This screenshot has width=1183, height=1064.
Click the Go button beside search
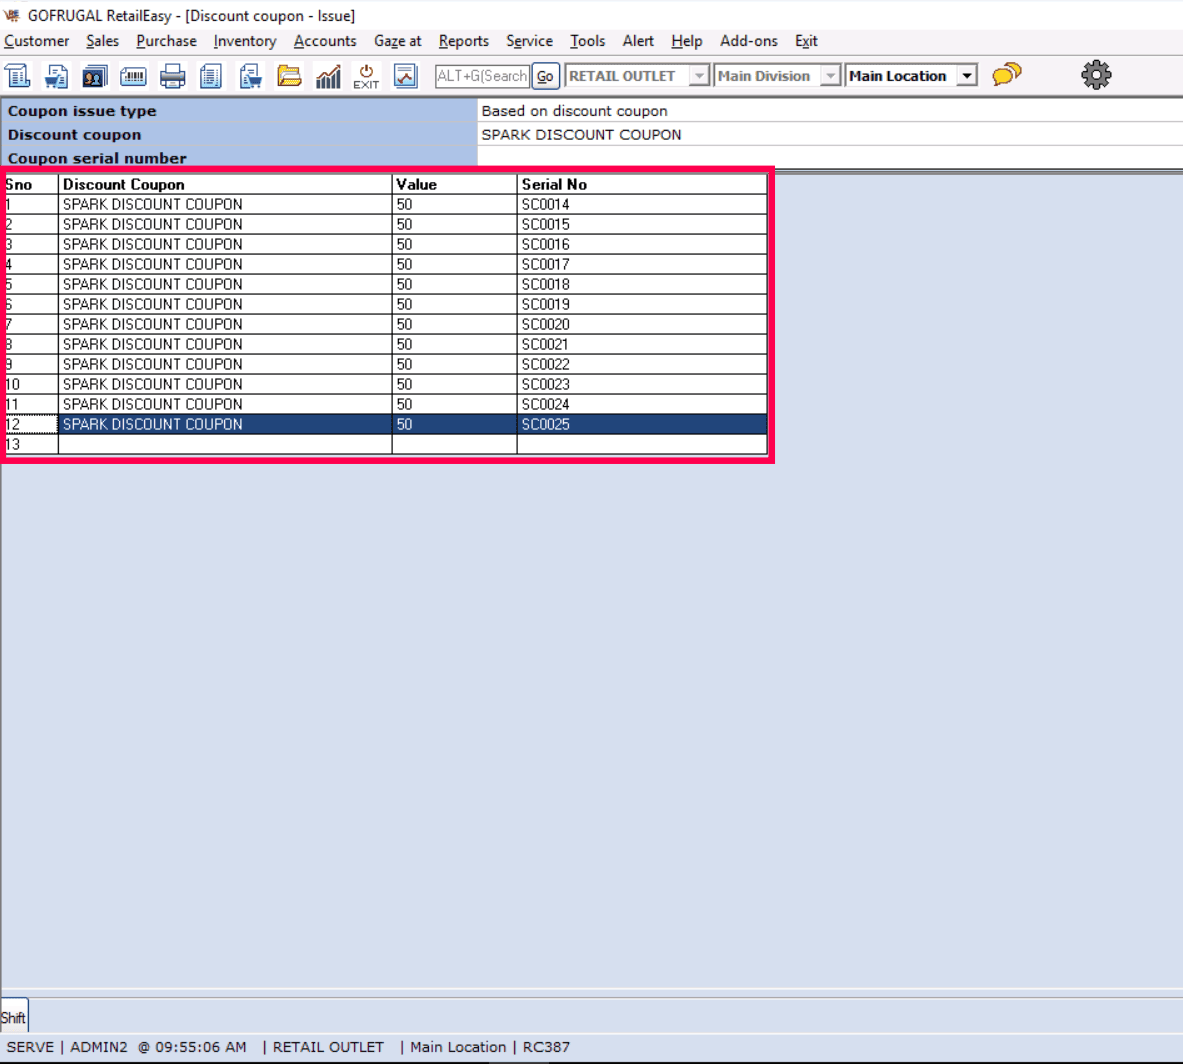[545, 76]
